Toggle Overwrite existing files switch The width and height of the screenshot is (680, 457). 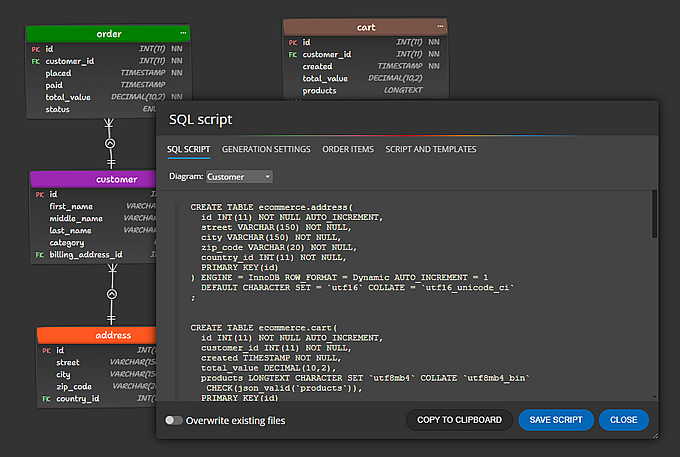coord(173,420)
